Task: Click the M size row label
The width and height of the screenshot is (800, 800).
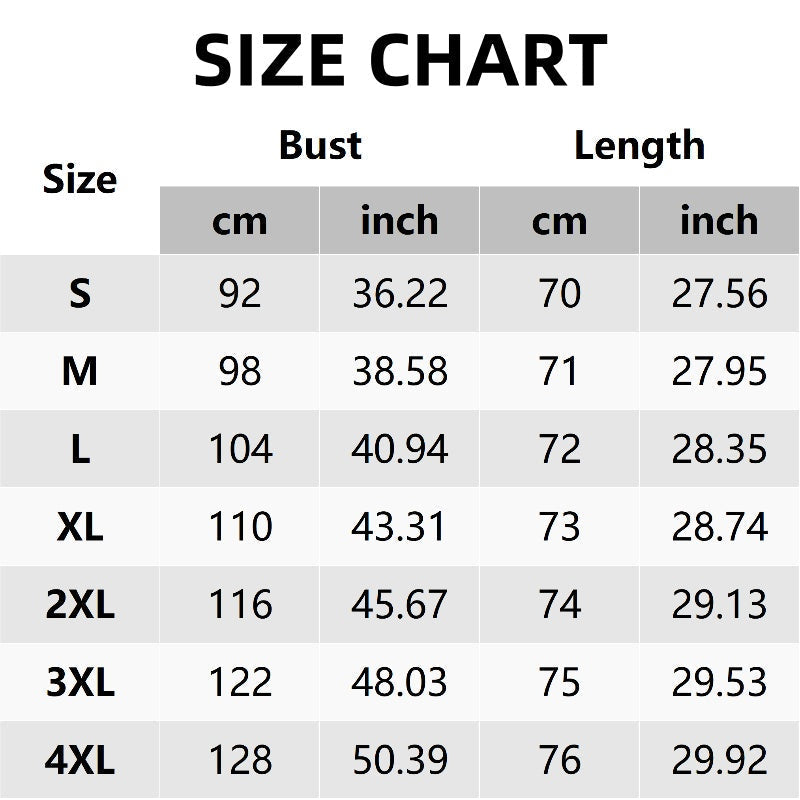Action: pos(80,372)
